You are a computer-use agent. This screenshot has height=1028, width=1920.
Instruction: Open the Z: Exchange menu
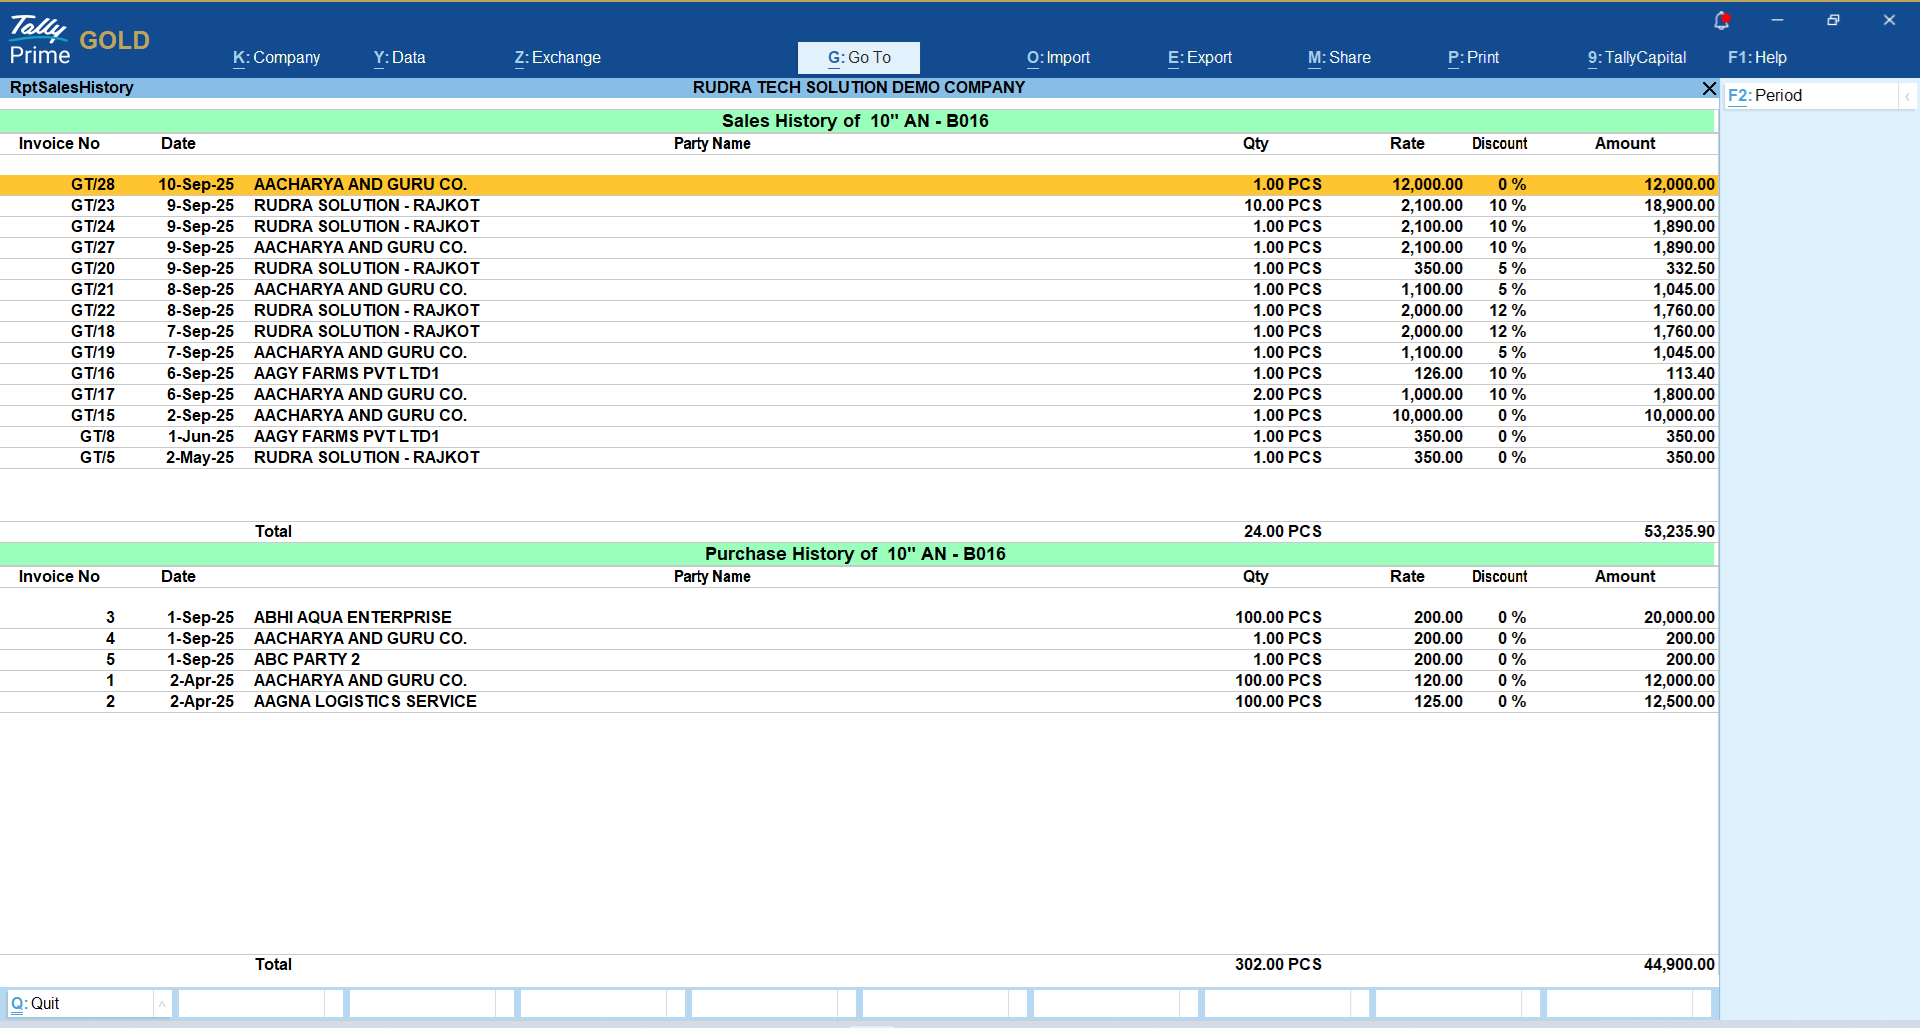557,58
